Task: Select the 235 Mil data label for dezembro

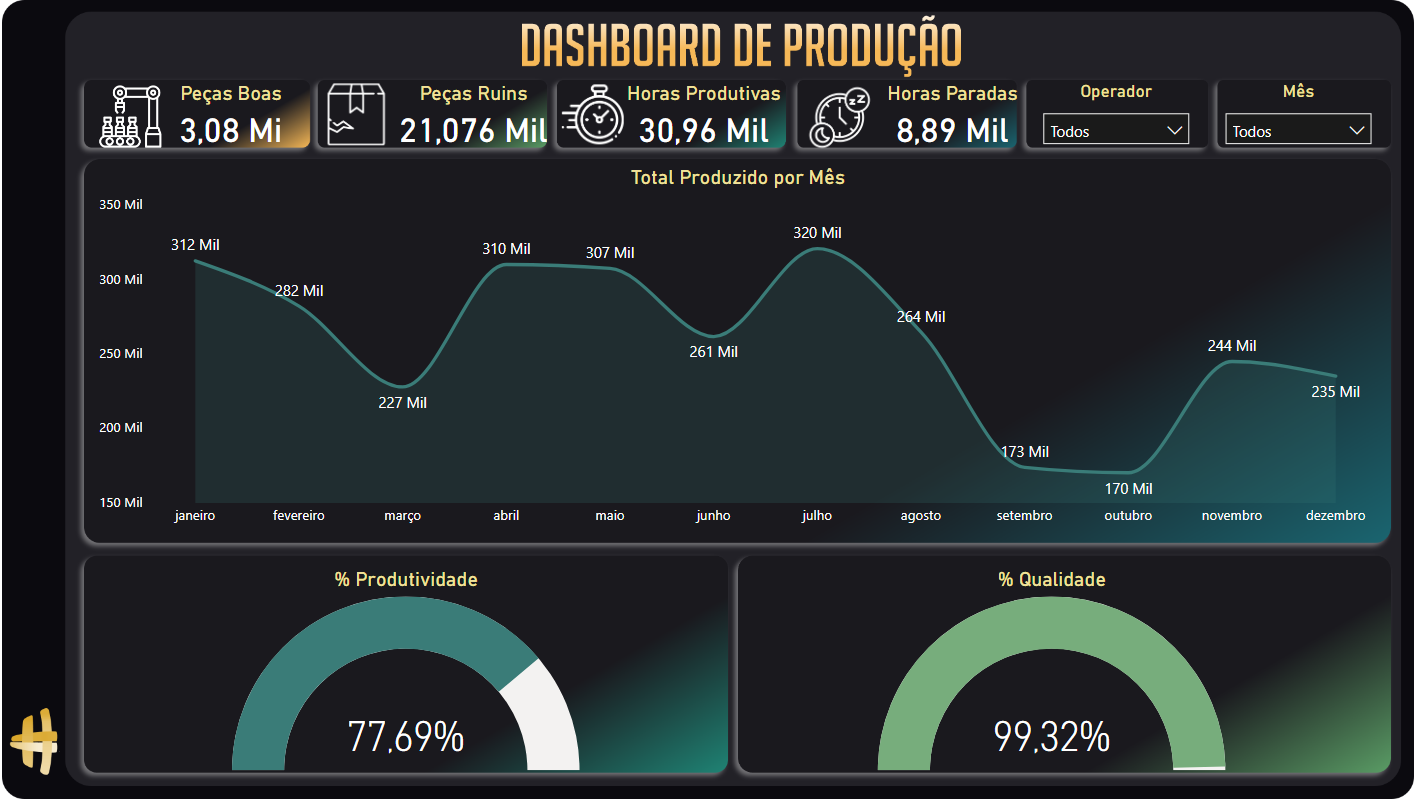Action: (1336, 392)
